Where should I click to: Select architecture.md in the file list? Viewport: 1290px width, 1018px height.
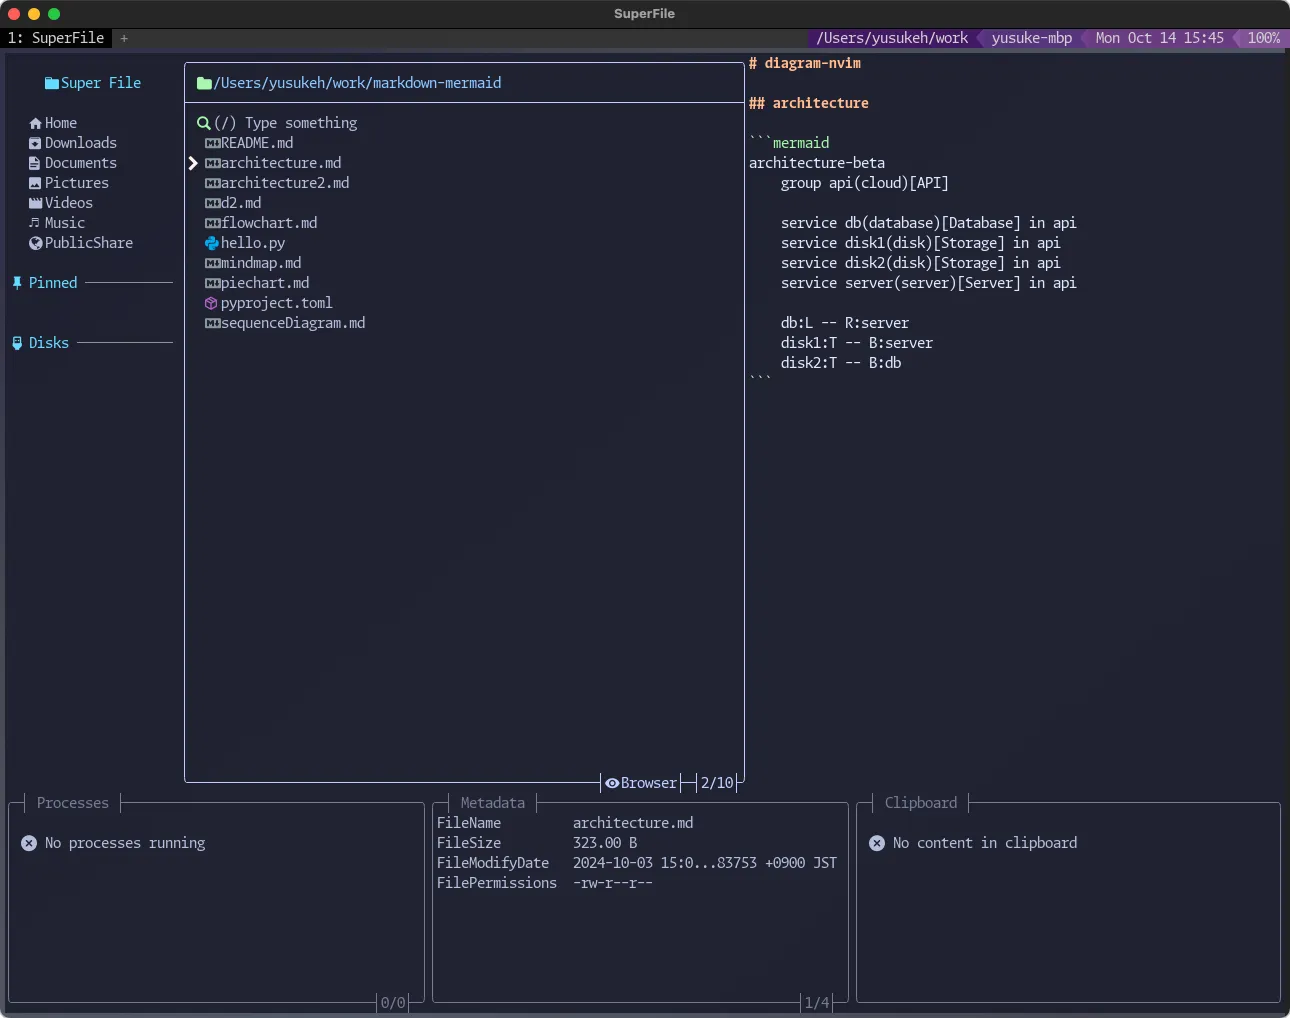[281, 163]
